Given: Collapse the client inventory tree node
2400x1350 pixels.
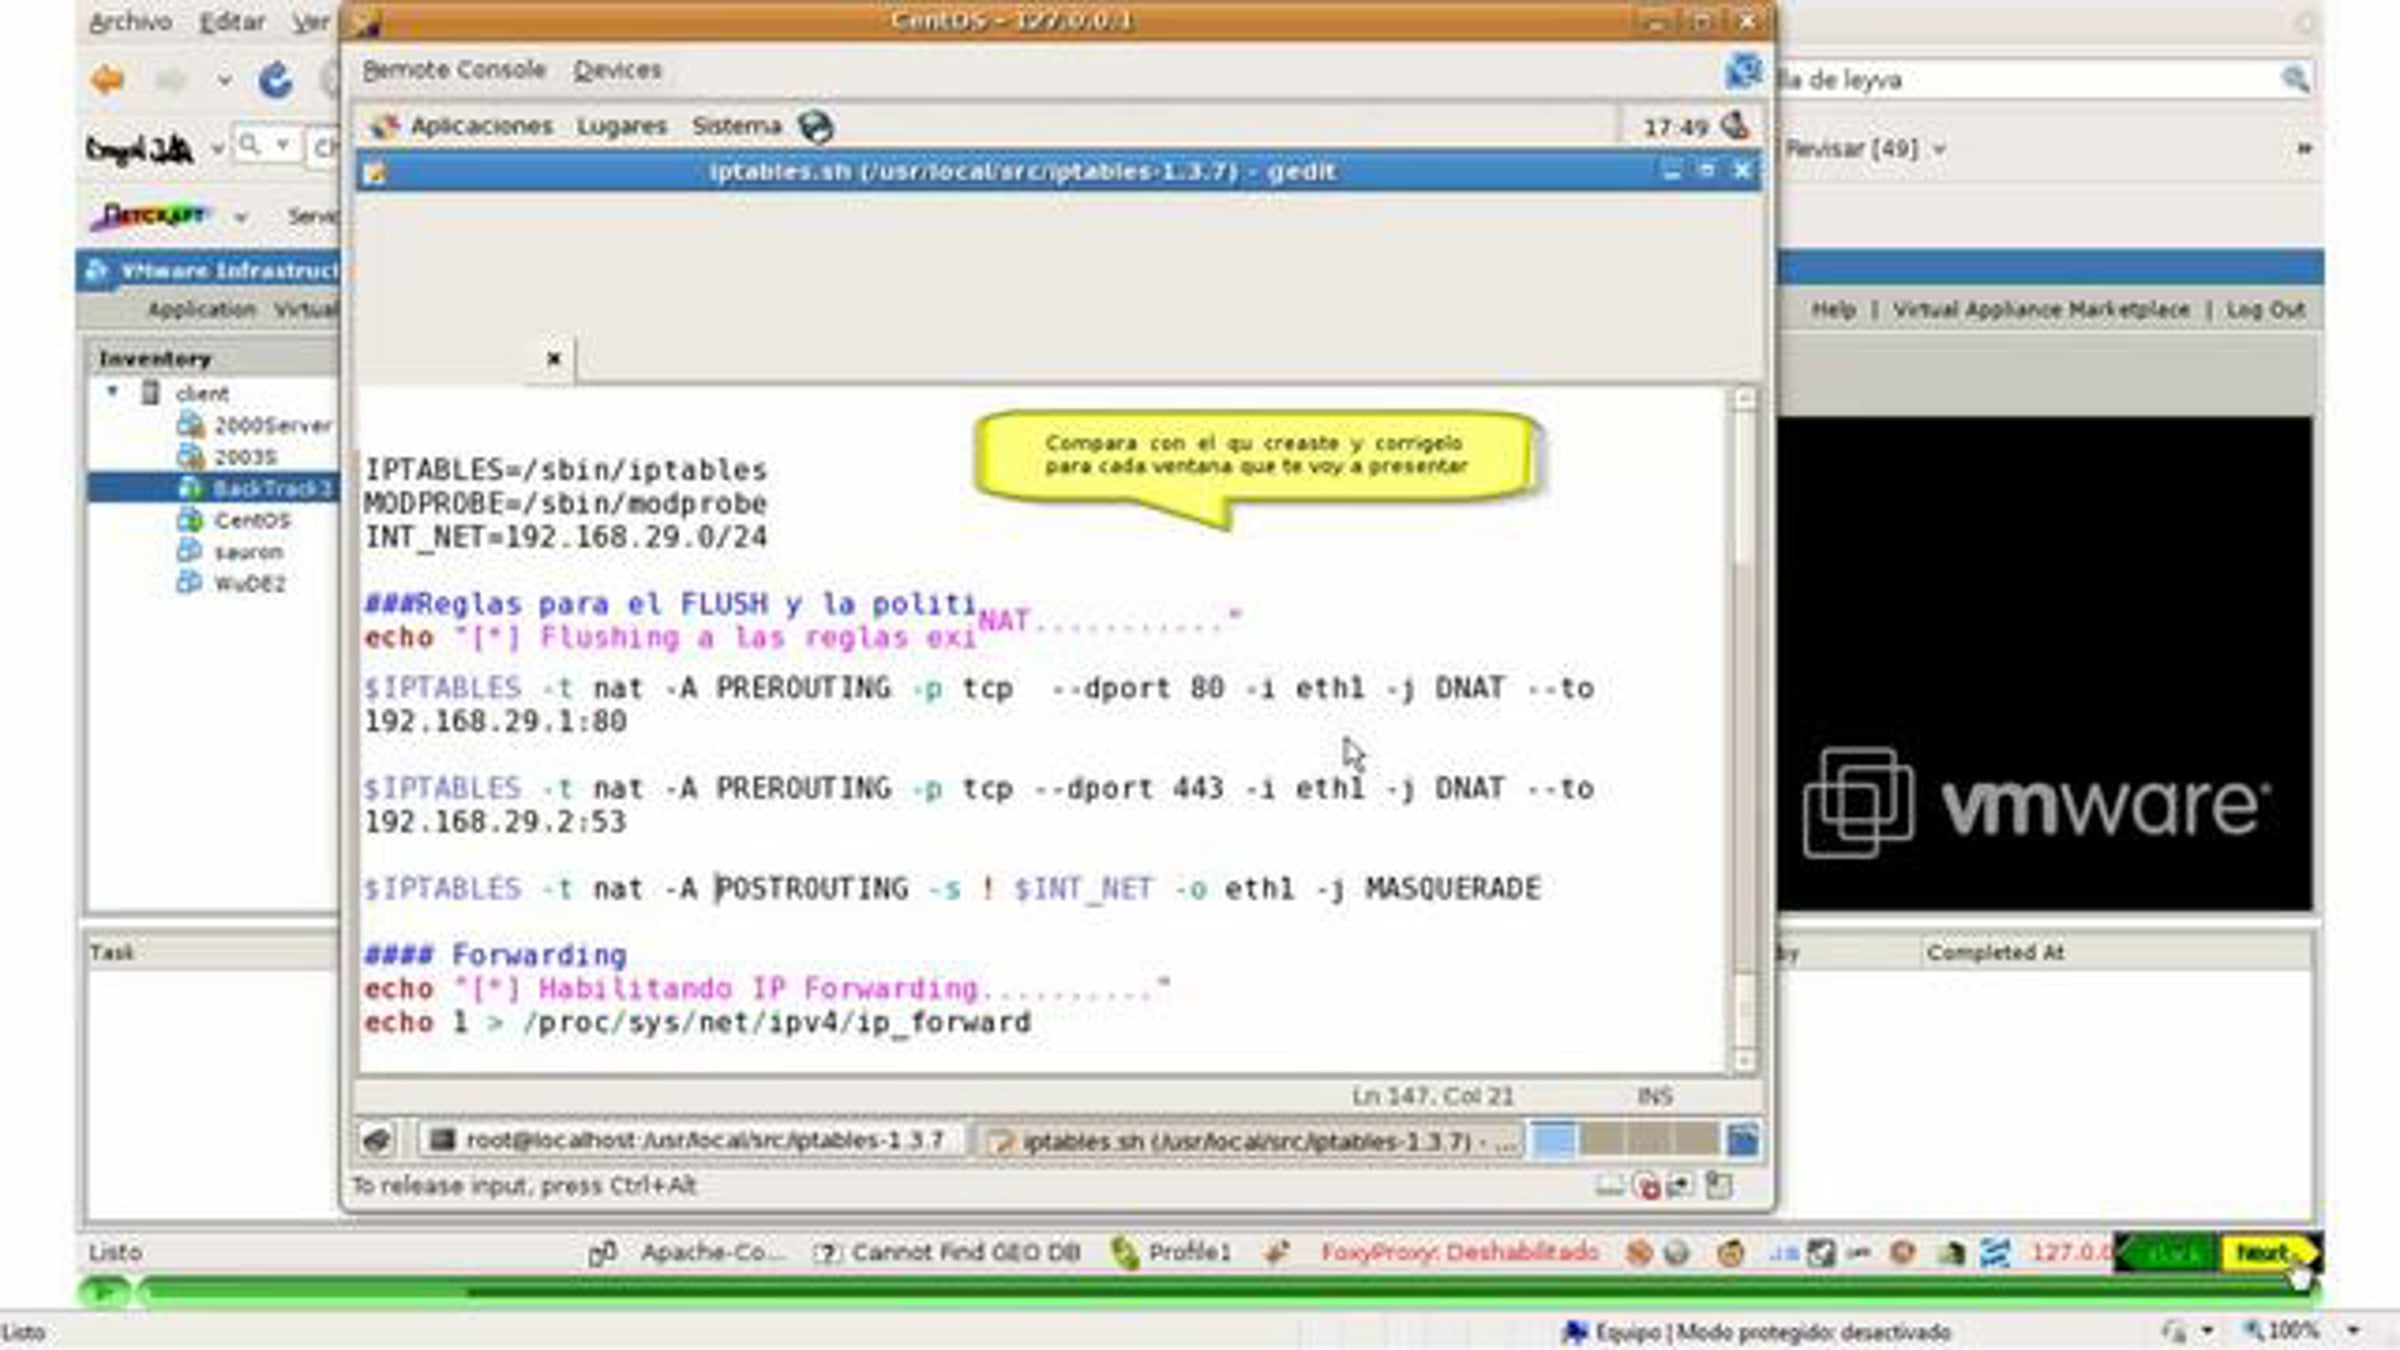Looking at the screenshot, I should click(x=112, y=392).
